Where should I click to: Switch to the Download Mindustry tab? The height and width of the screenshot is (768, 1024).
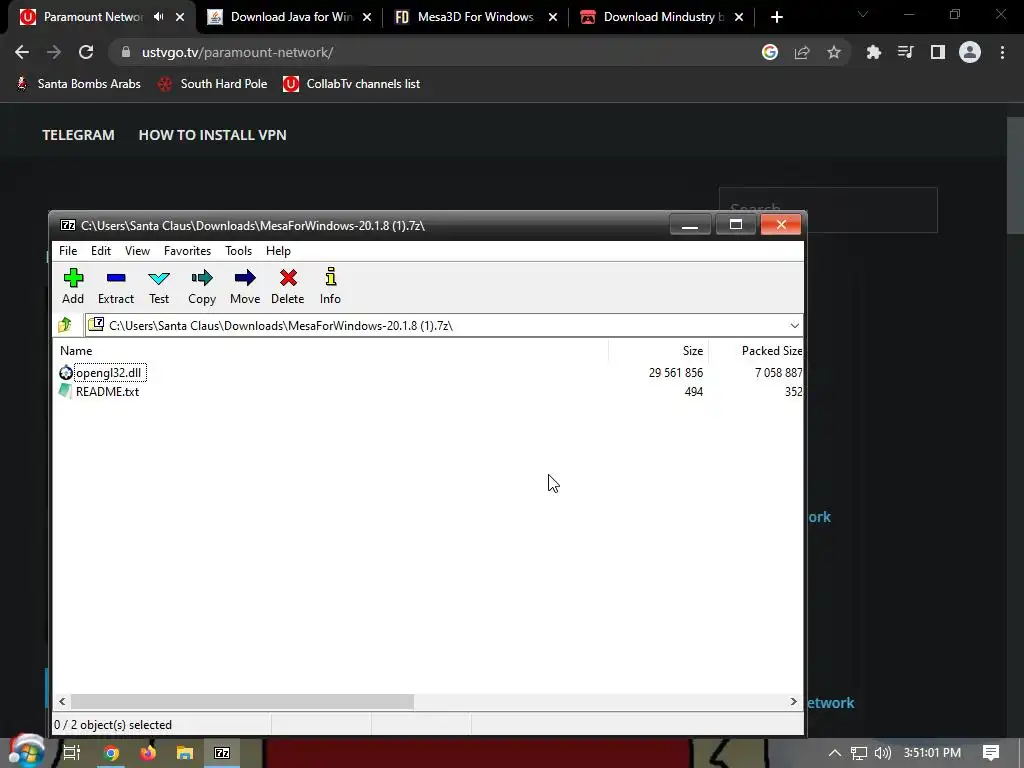coord(664,17)
